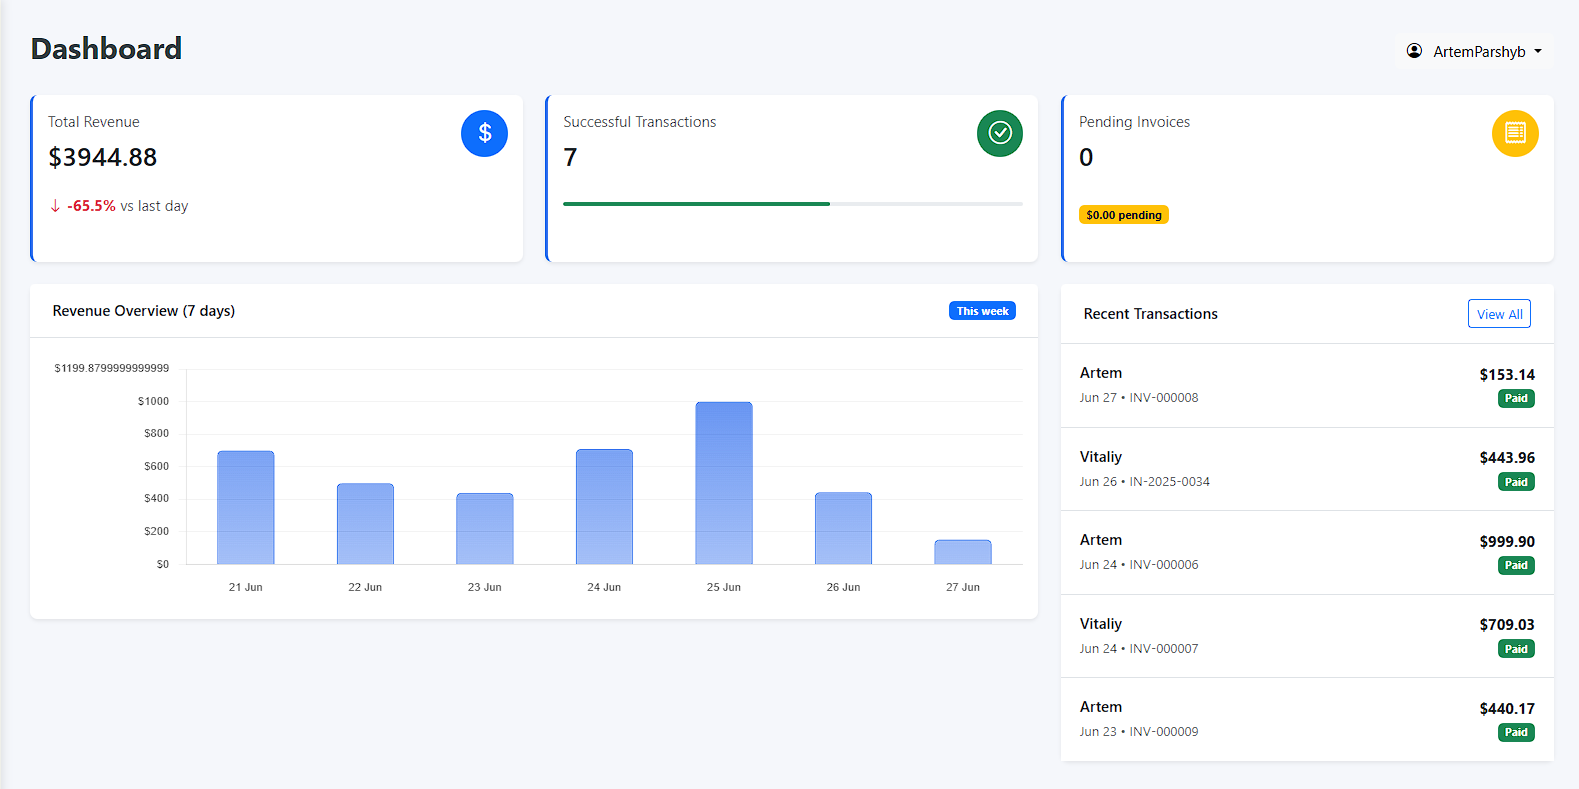Select the 21 Jun revenue bar

[246, 507]
